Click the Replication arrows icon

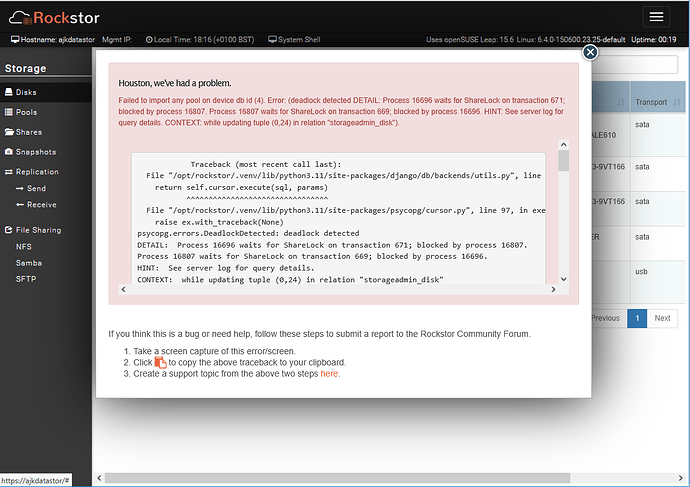[x=8, y=172]
